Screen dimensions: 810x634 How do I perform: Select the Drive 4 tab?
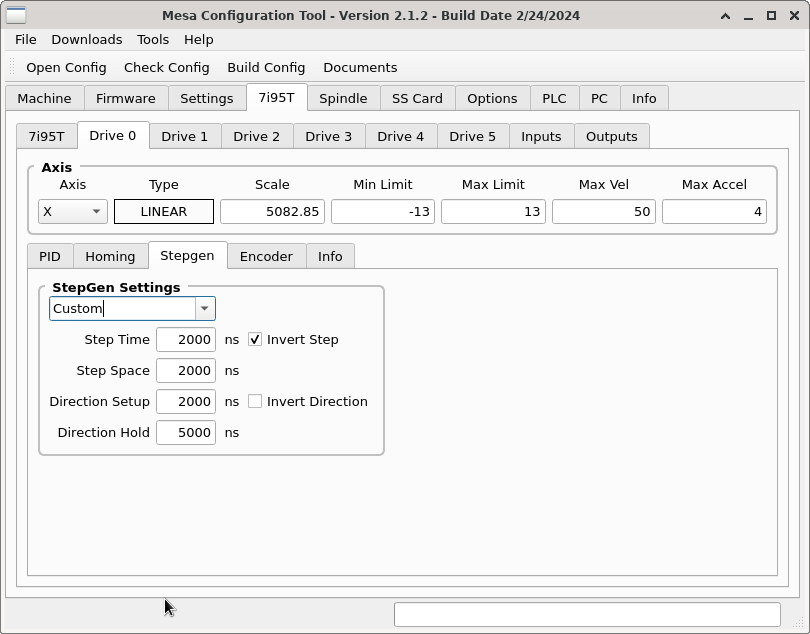click(400, 136)
